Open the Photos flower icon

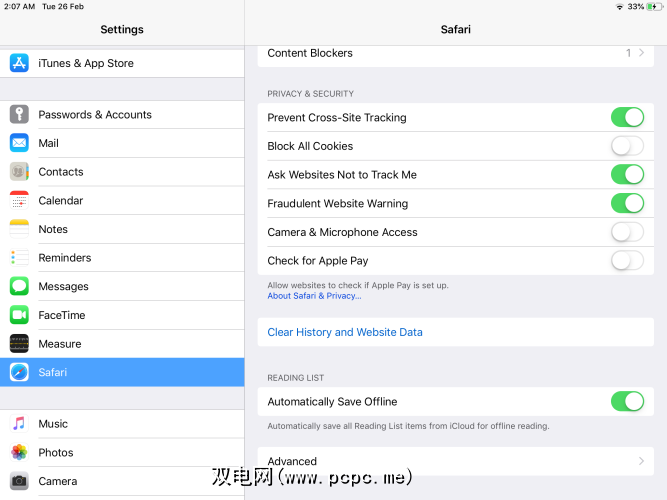(20, 453)
